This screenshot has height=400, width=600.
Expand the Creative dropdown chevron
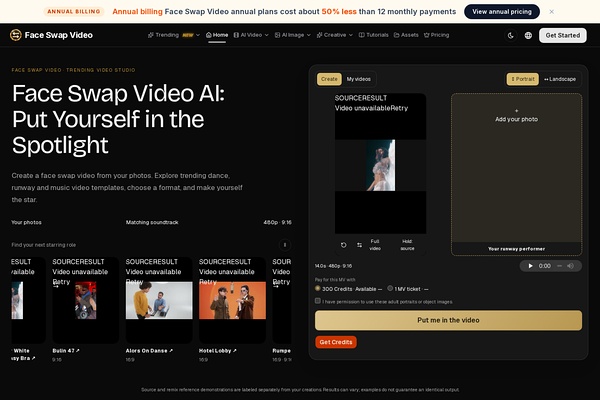tap(351, 35)
